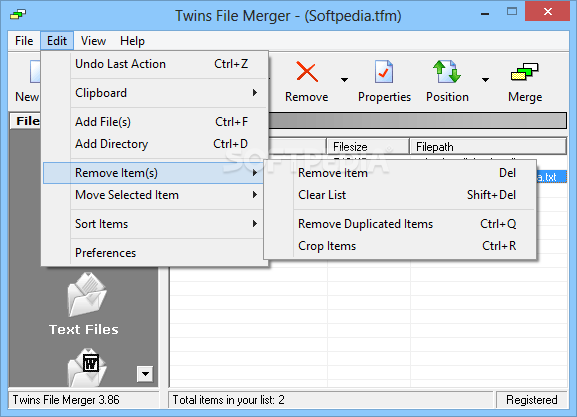The width and height of the screenshot is (577, 417).
Task: Open the View menu
Action: point(93,40)
